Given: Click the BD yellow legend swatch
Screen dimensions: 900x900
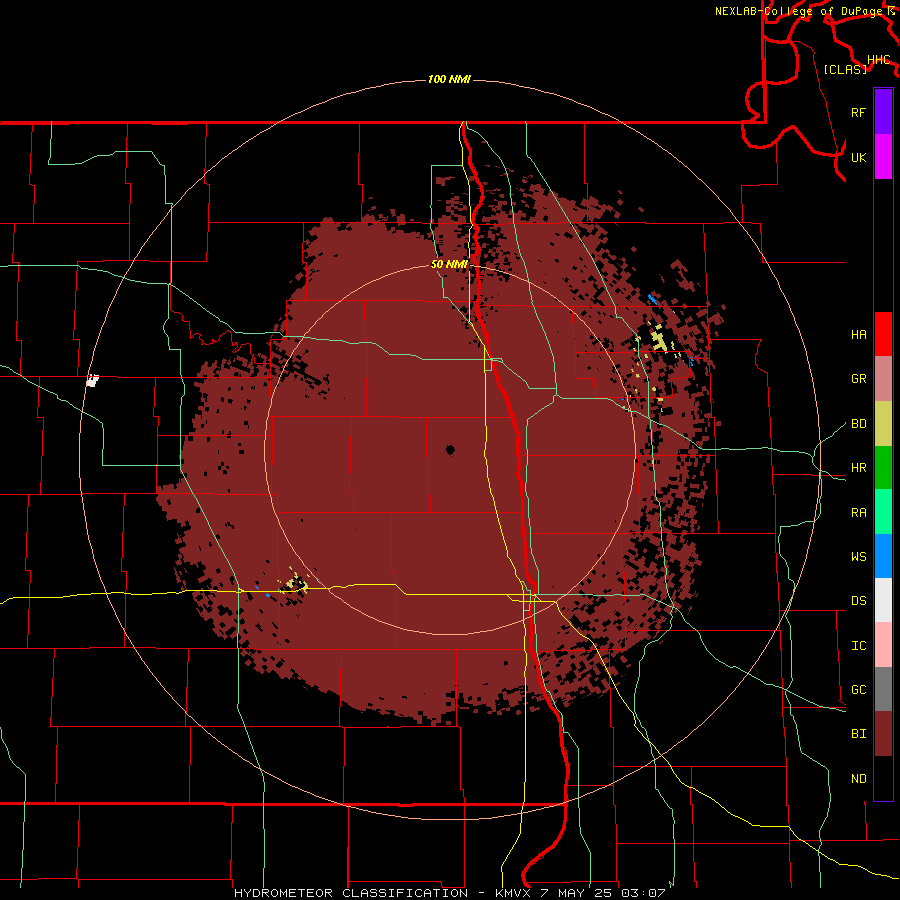Looking at the screenshot, I should (x=883, y=423).
